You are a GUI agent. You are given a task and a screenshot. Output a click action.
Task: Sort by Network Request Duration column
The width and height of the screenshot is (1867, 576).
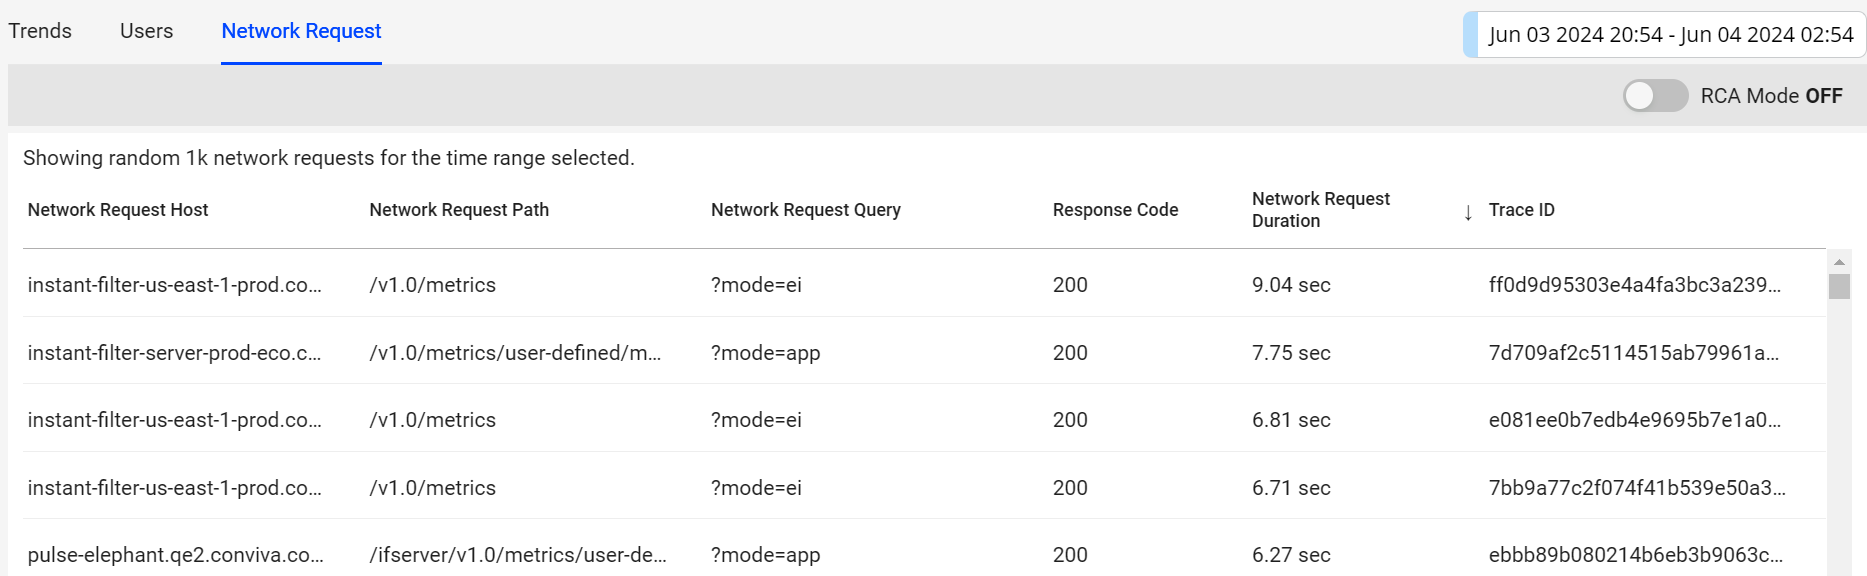click(1320, 210)
